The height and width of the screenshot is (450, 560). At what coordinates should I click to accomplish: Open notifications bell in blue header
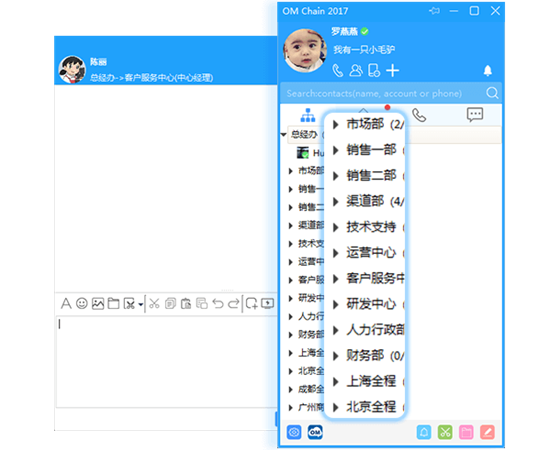point(488,70)
